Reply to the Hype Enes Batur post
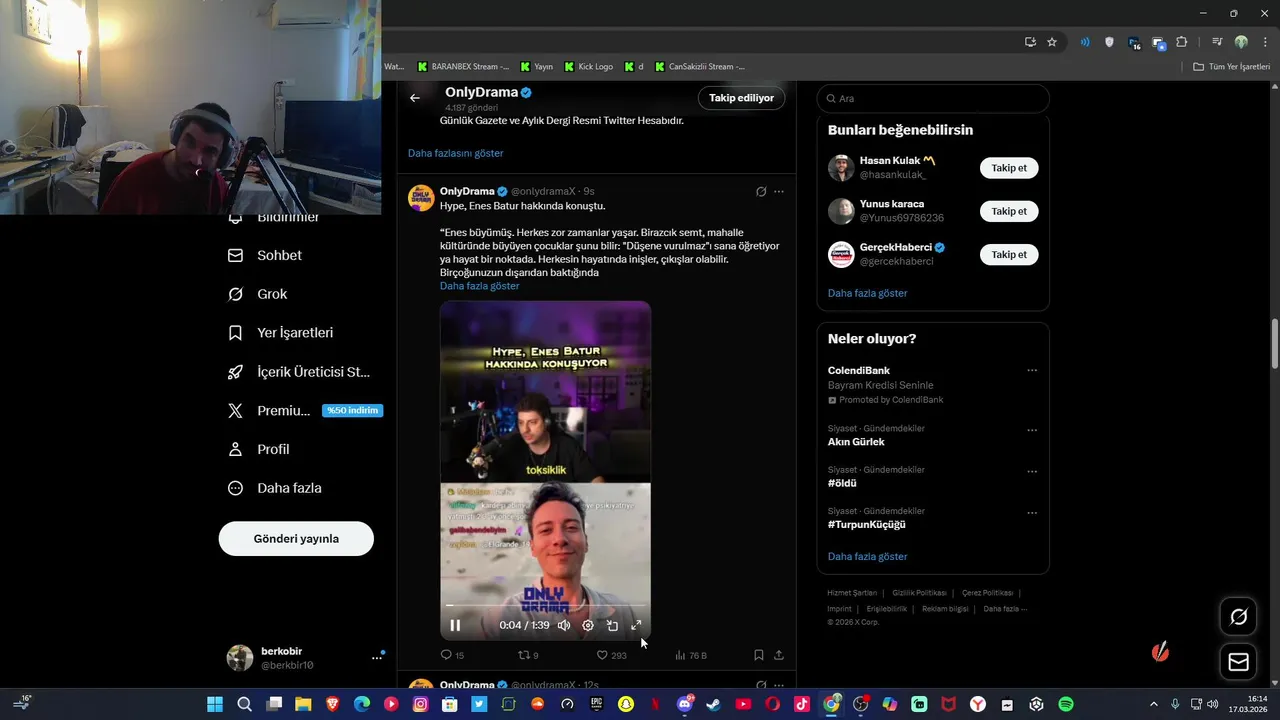The height and width of the screenshot is (720, 1280). (452, 655)
